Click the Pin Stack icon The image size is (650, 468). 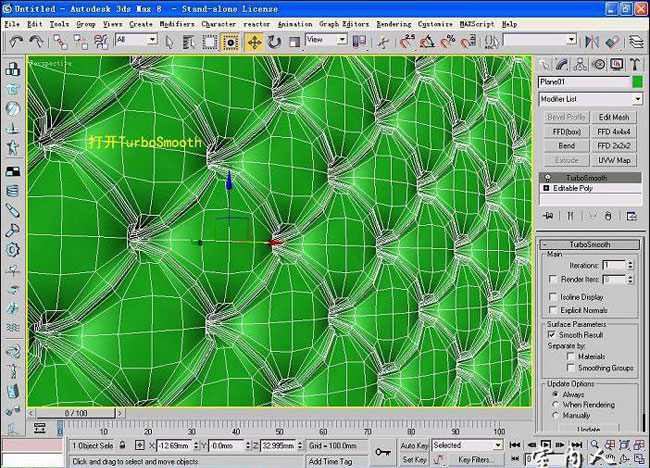pyautogui.click(x=548, y=216)
